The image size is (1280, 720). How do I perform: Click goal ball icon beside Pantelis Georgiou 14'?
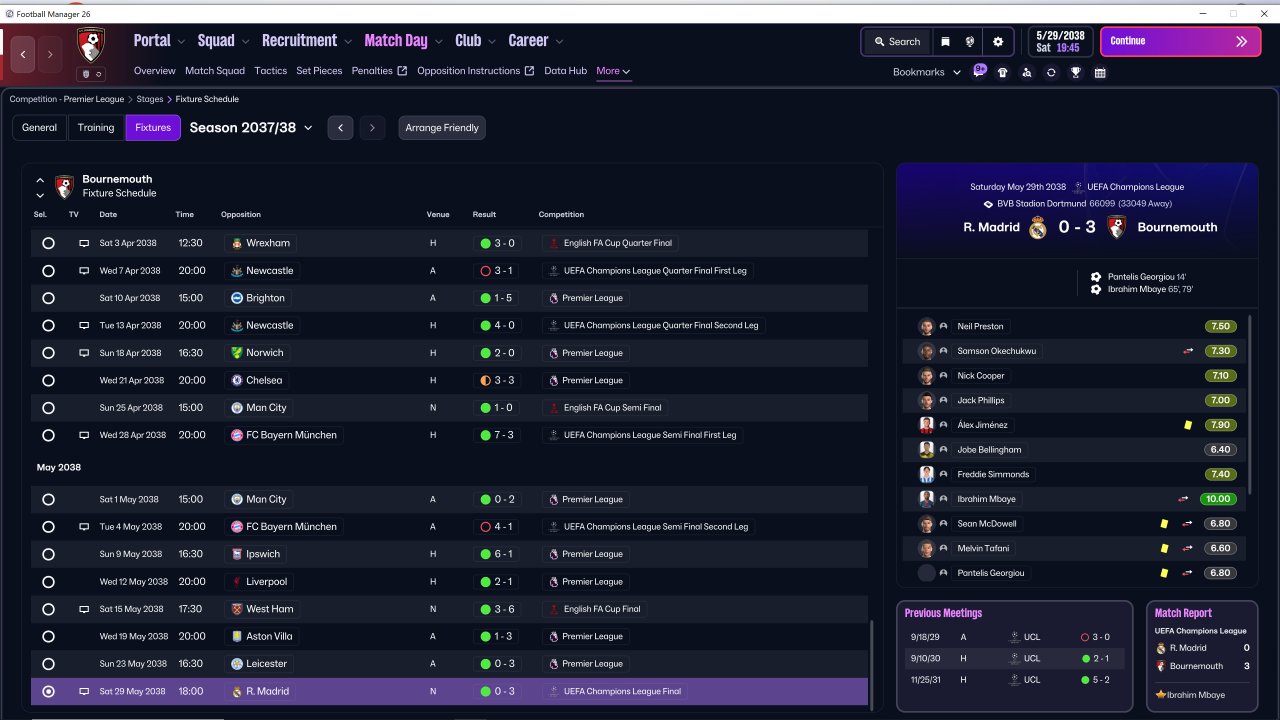point(1096,277)
